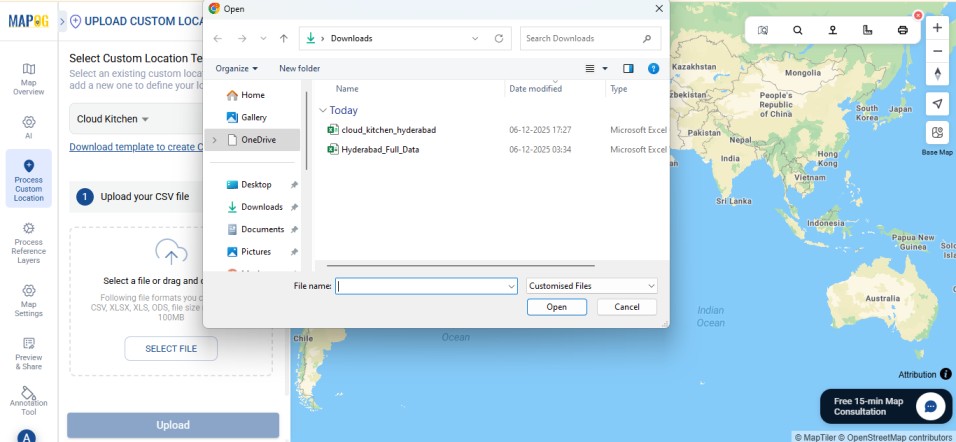Select the Hyderabad_Full_Data file
The height and width of the screenshot is (442, 956).
pyautogui.click(x=374, y=149)
